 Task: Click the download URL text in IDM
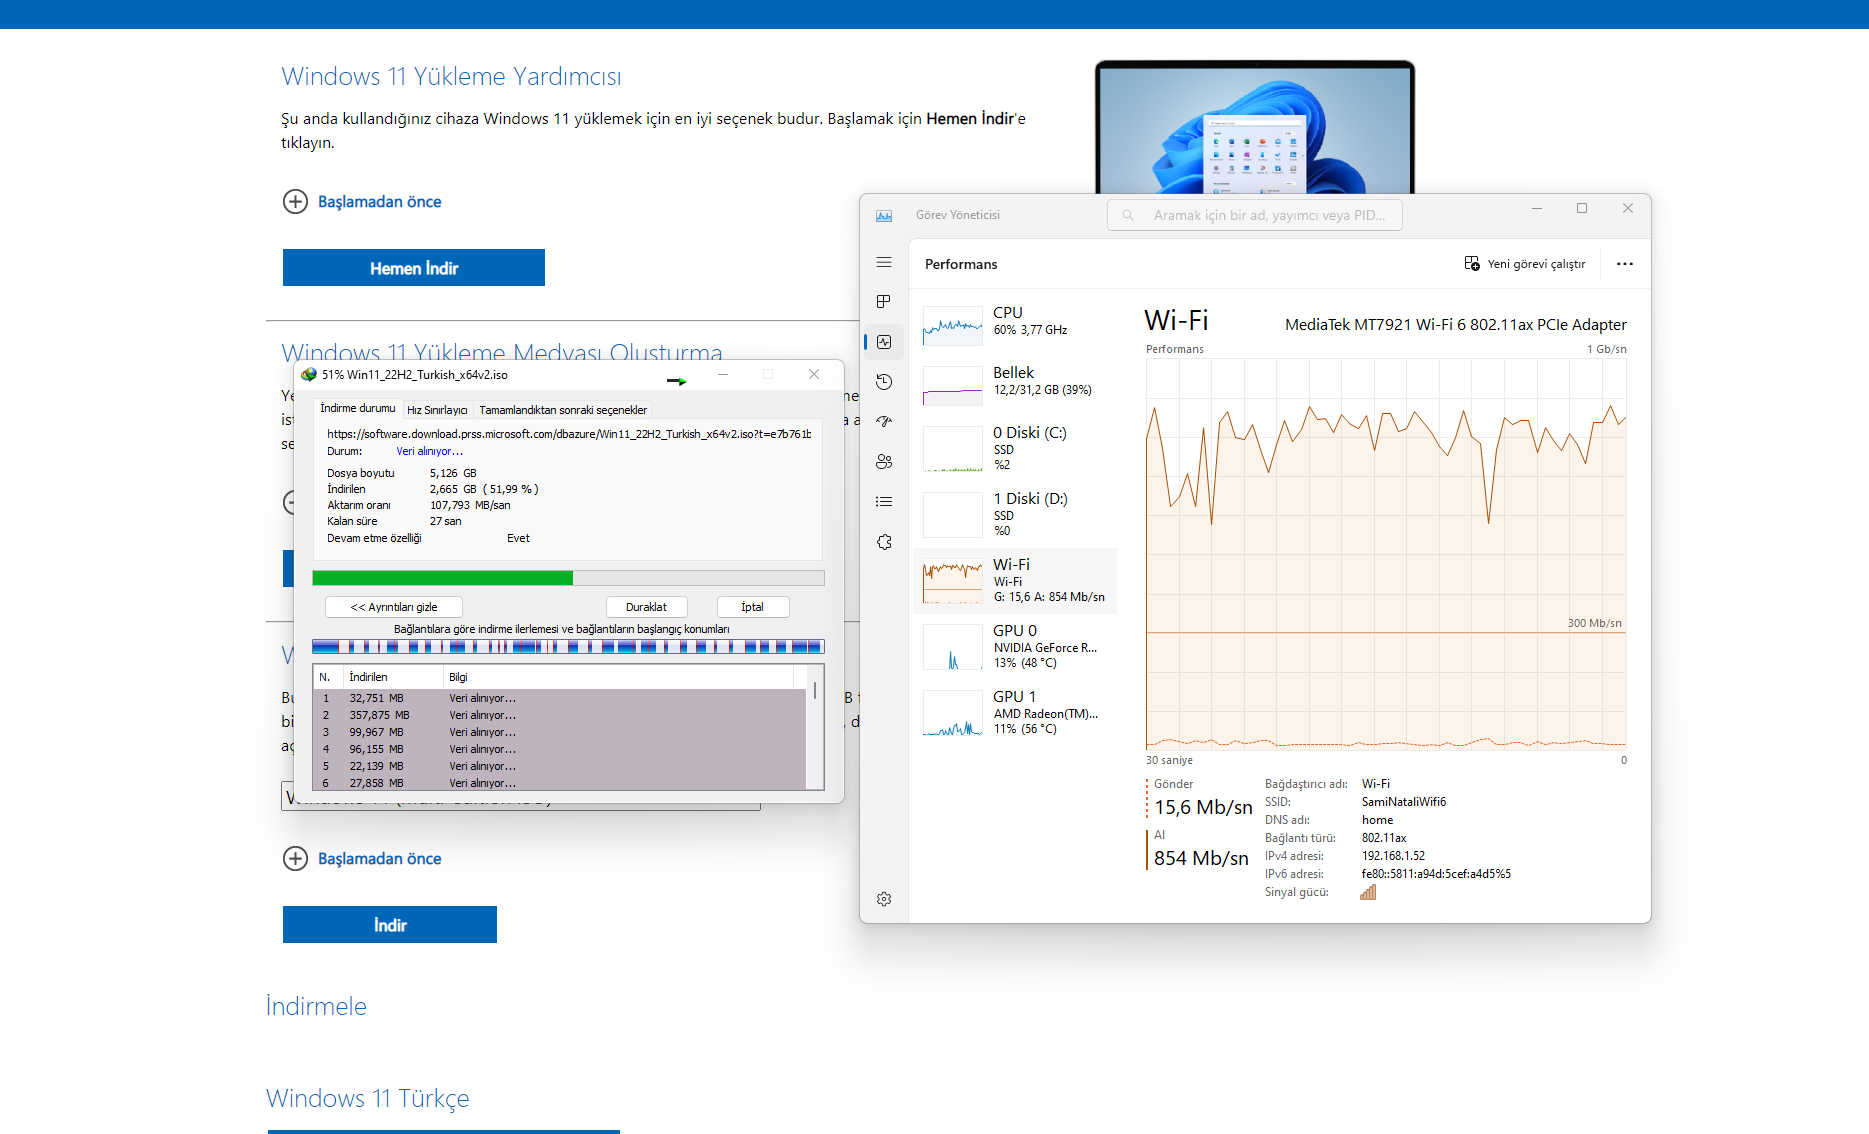tap(569, 434)
